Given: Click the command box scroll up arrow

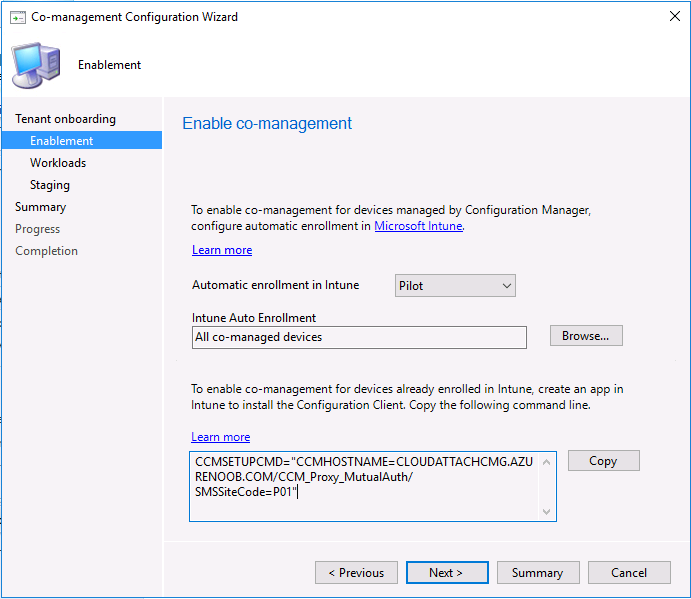Looking at the screenshot, I should [x=546, y=462].
